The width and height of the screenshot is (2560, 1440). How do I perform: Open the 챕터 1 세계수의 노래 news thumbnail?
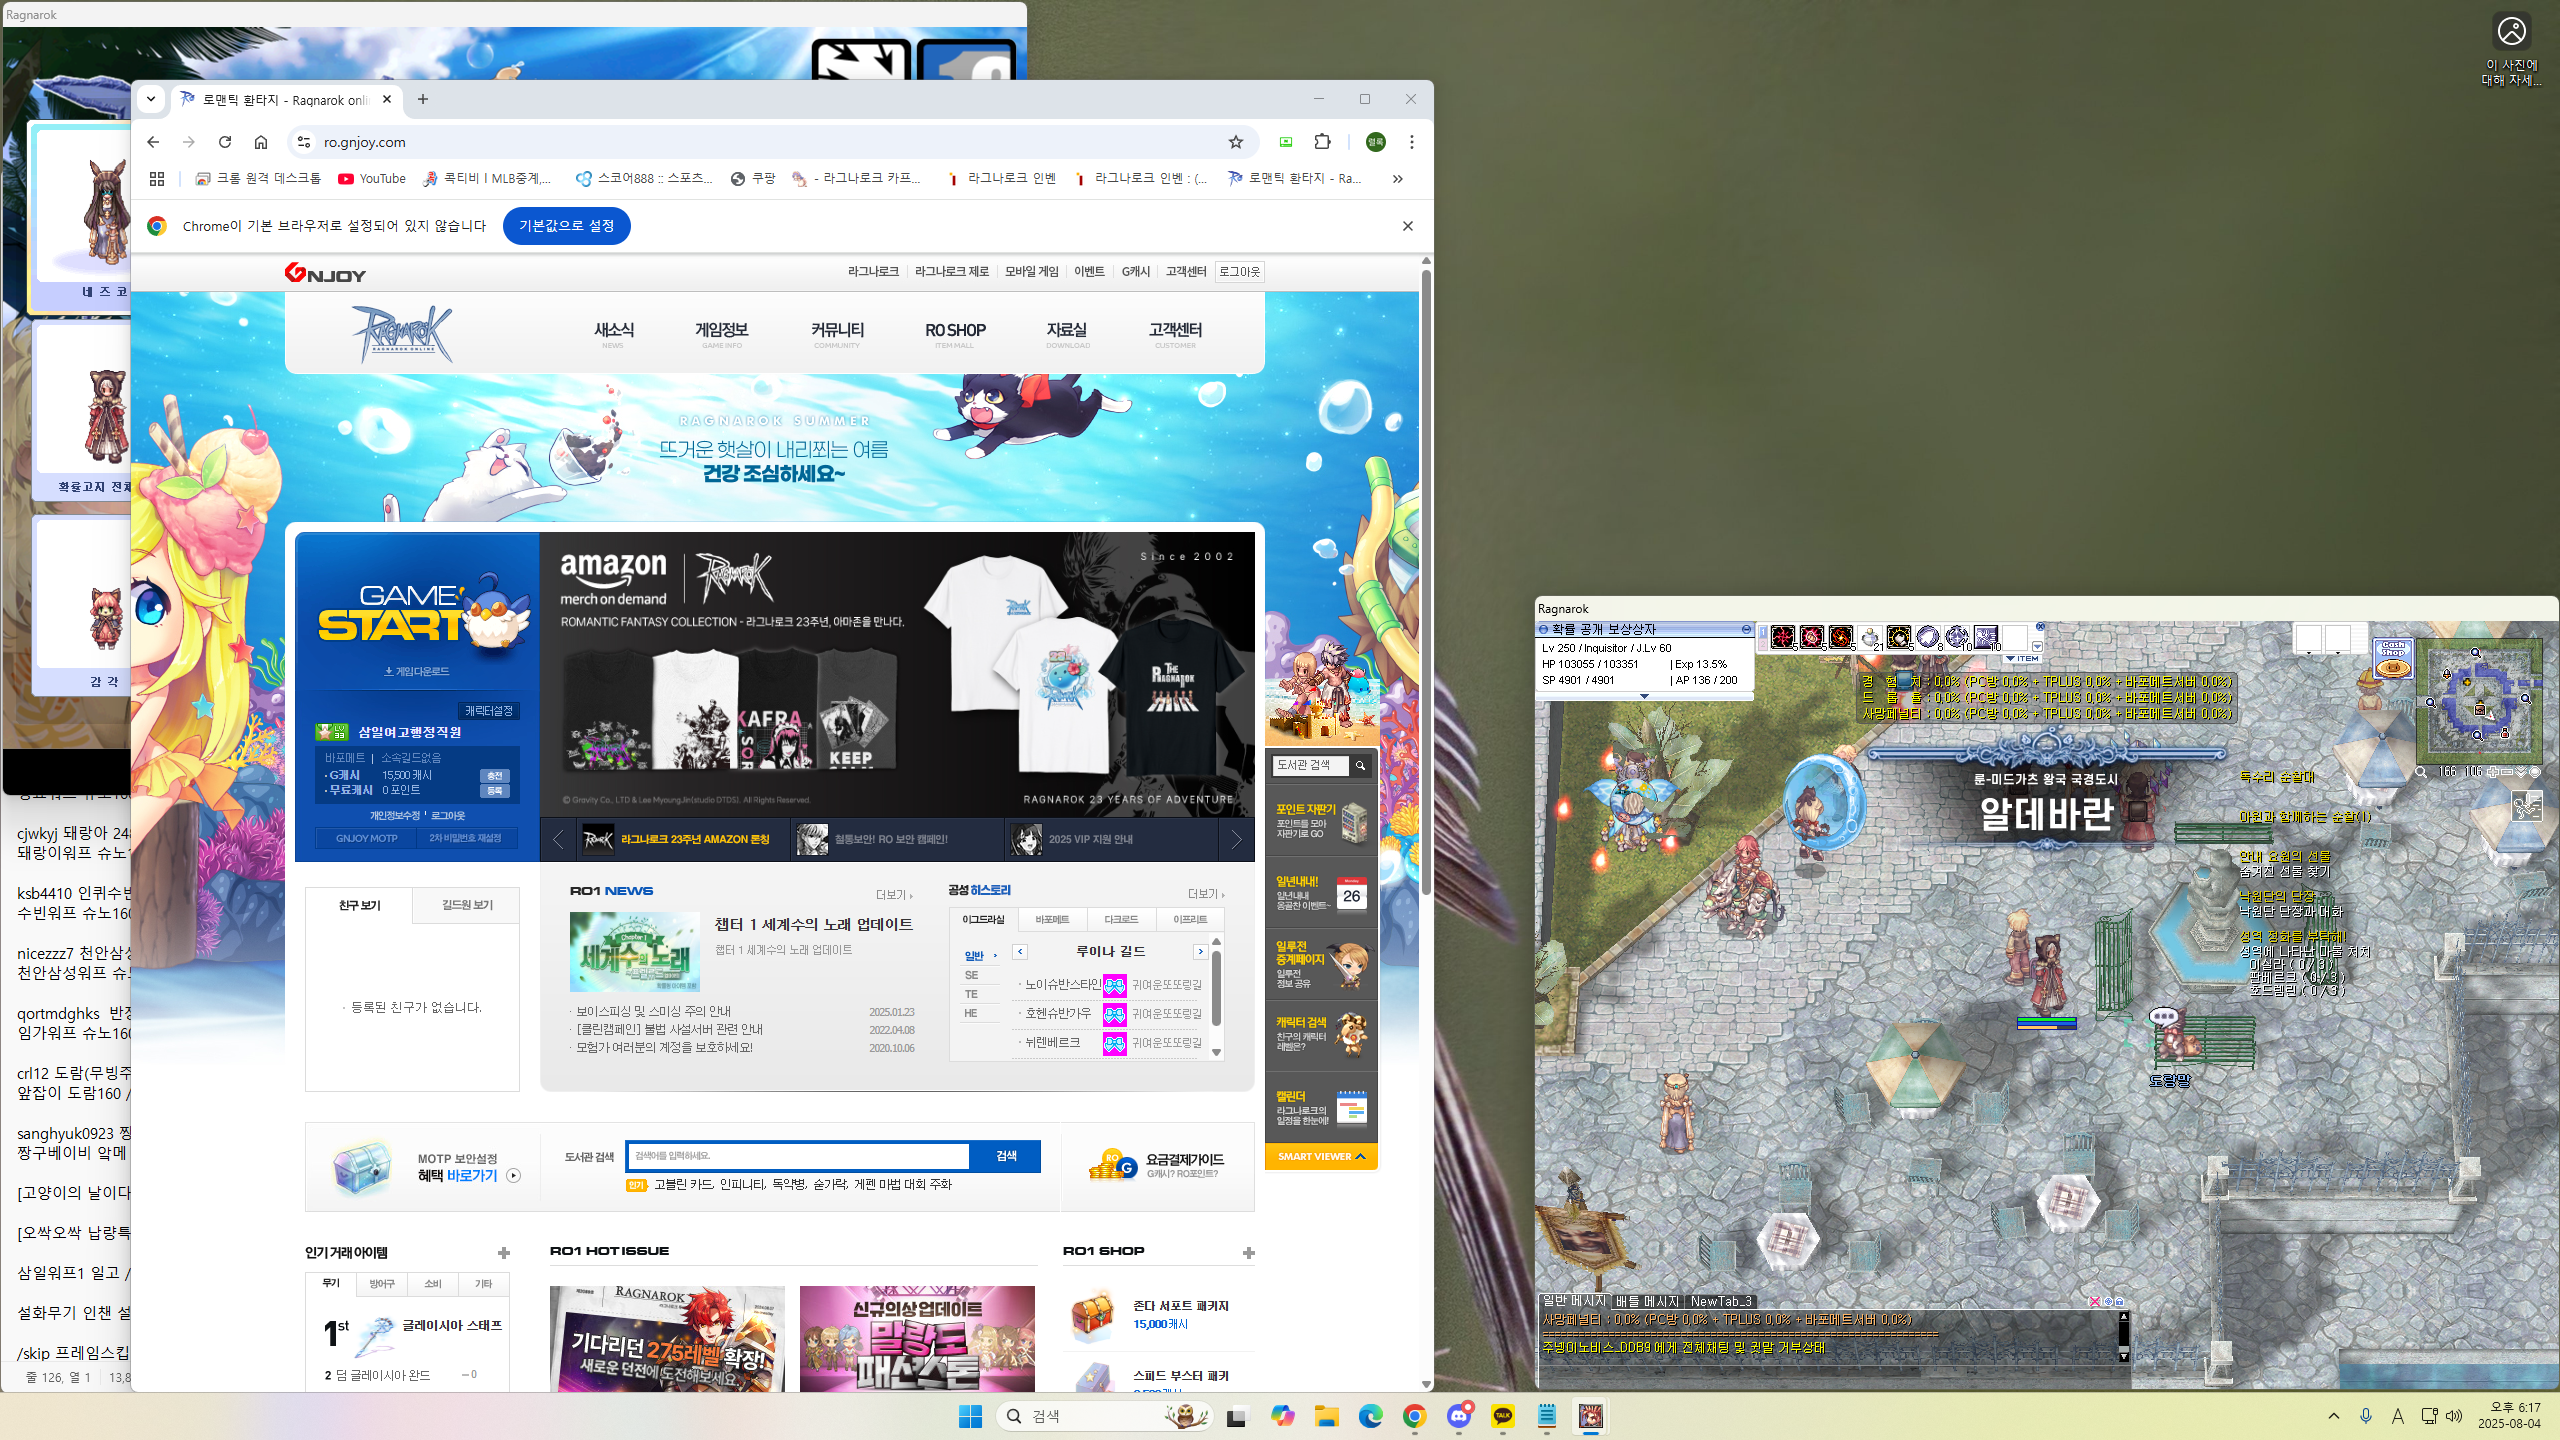[x=635, y=951]
